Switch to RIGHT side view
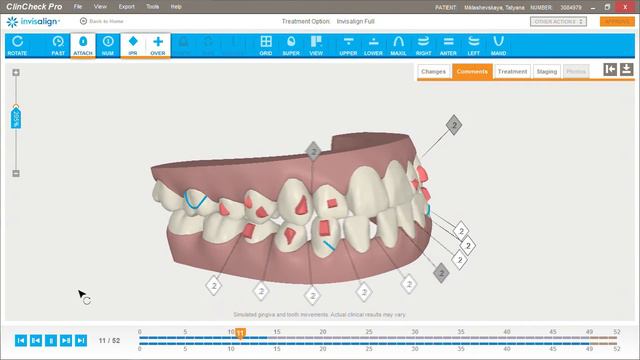 (x=423, y=45)
